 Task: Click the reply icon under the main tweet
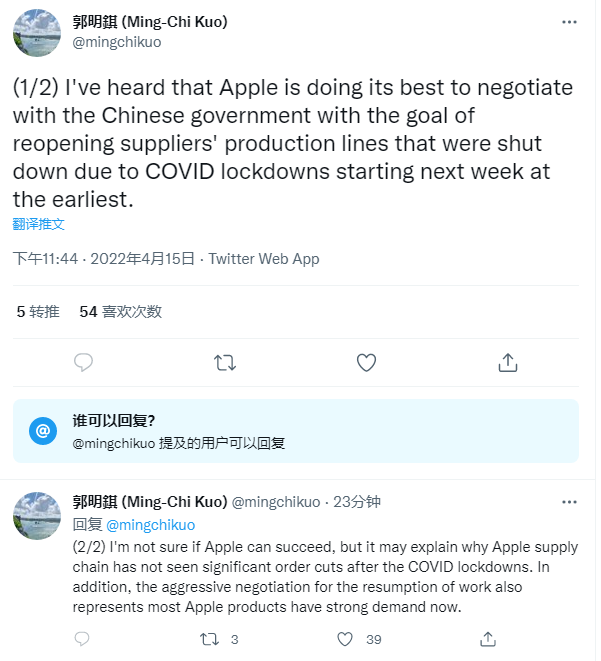coord(85,362)
